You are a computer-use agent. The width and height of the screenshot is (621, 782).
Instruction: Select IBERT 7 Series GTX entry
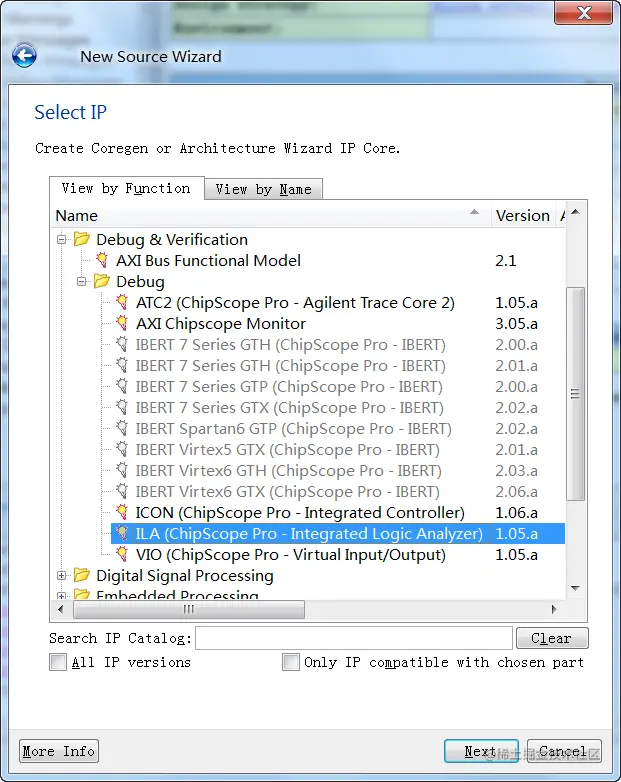289,407
